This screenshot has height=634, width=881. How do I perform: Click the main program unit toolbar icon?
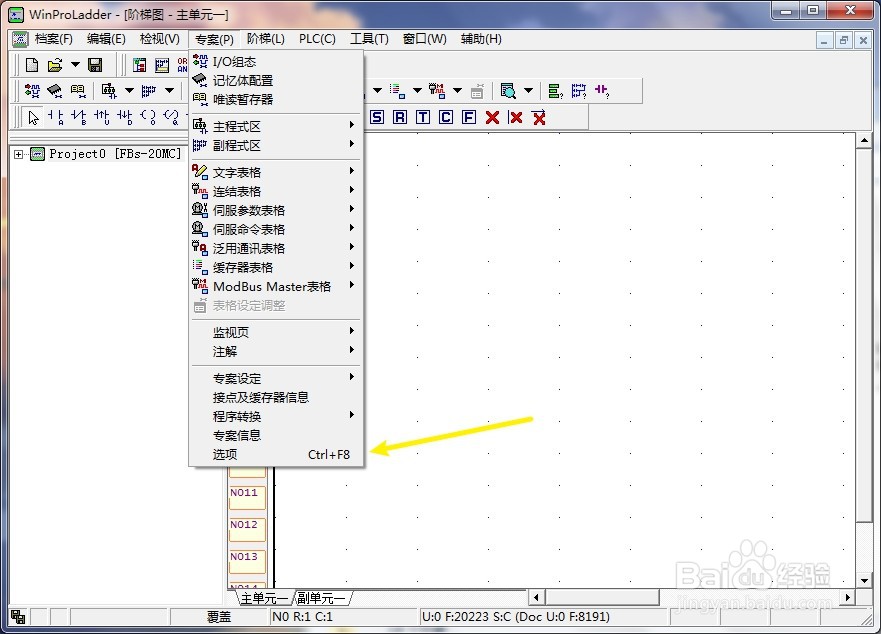click(x=108, y=90)
